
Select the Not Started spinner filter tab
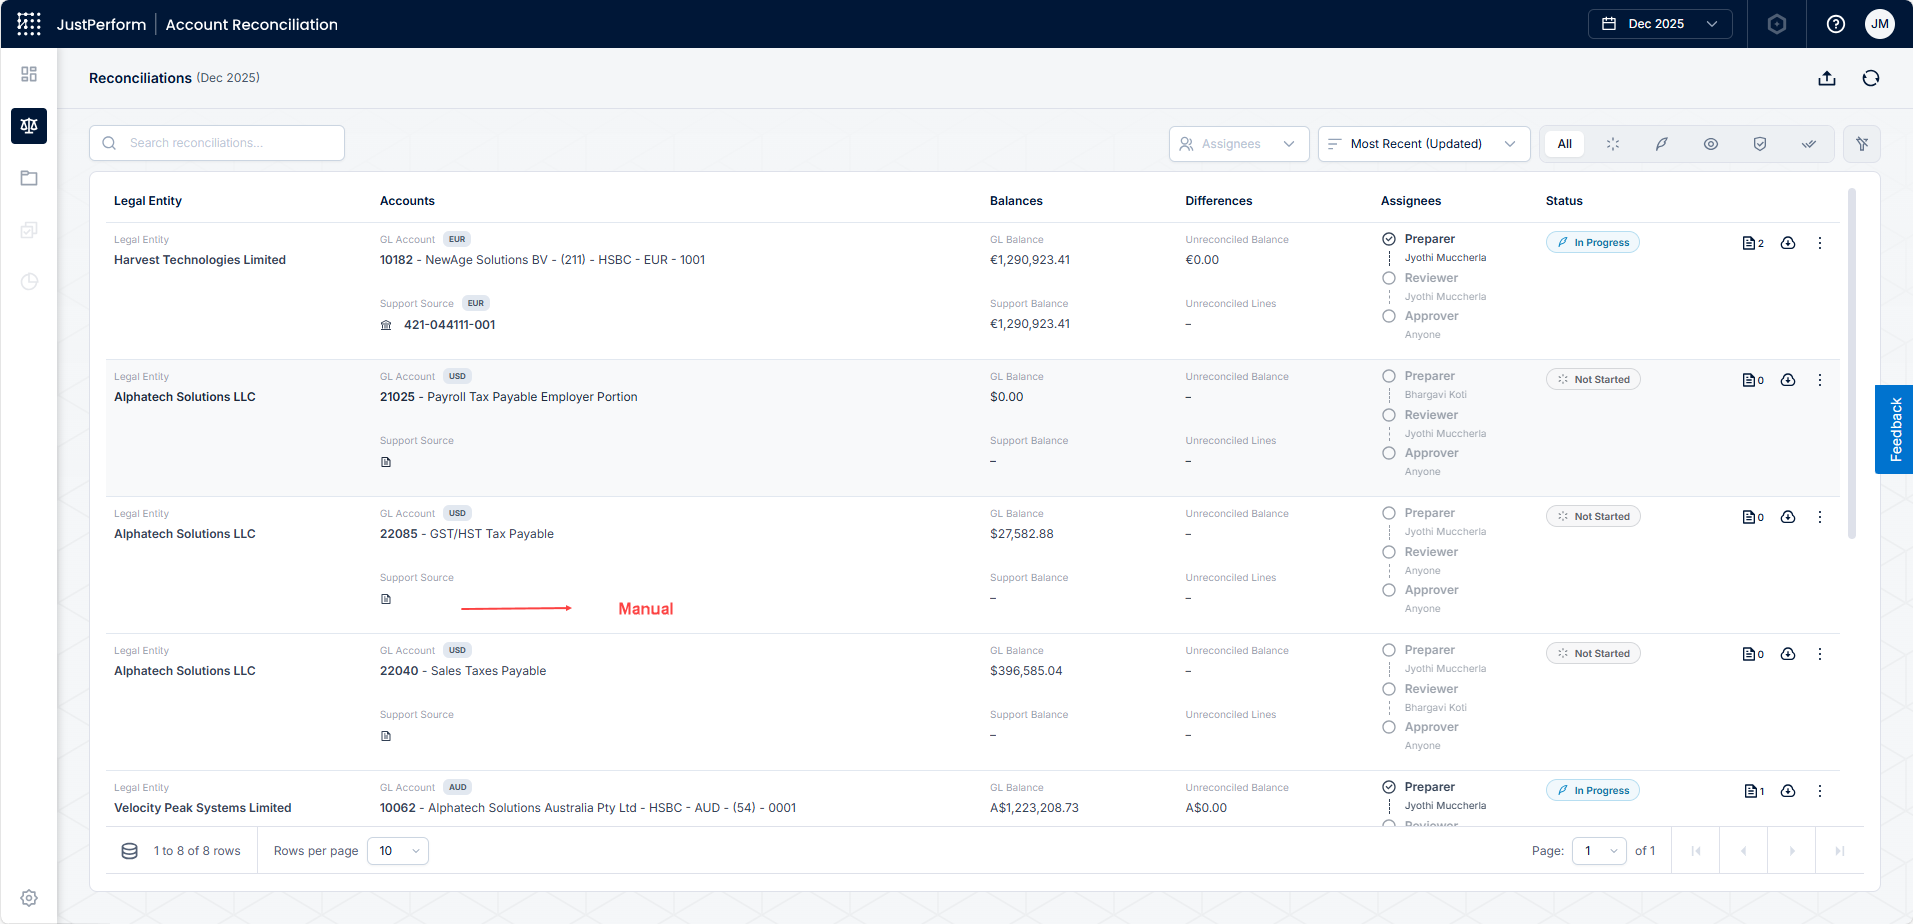1613,144
